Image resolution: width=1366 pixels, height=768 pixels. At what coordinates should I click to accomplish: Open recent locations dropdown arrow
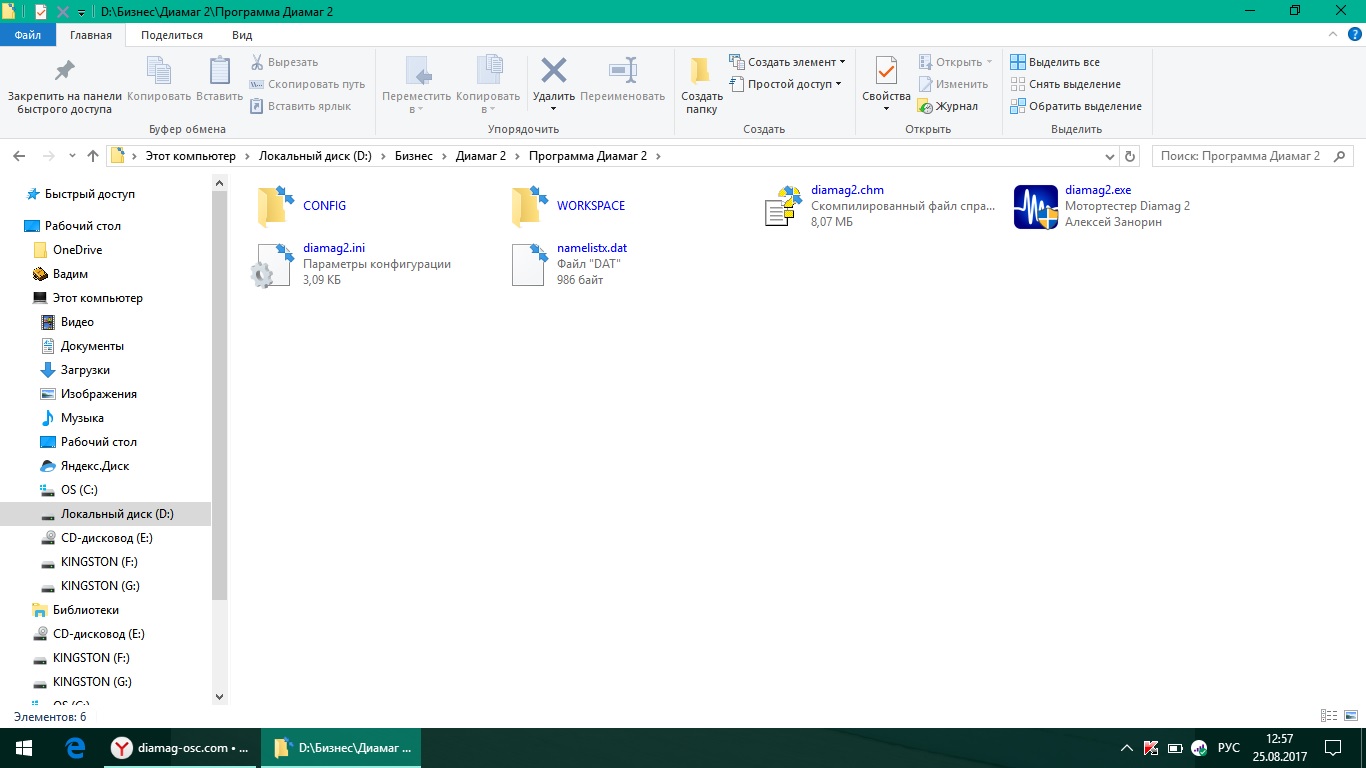[x=71, y=157]
